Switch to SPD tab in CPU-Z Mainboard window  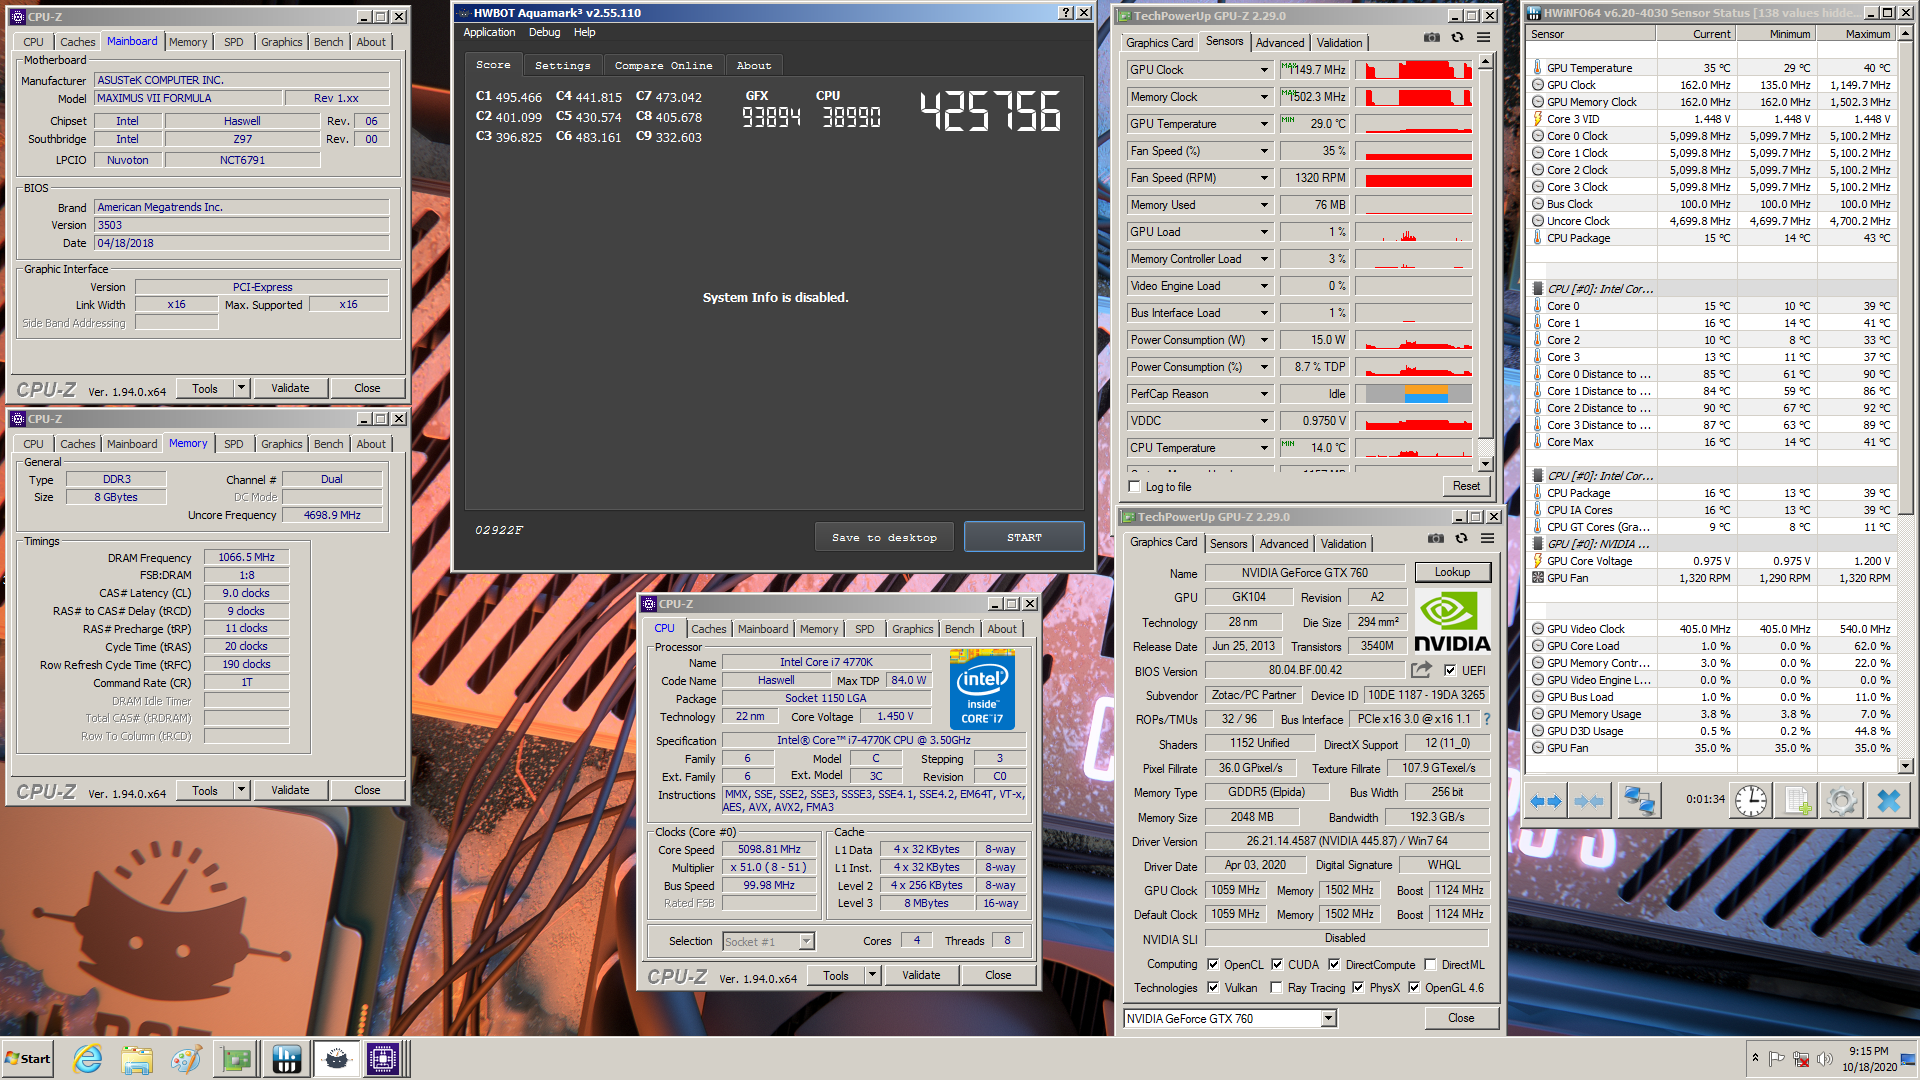[233, 42]
